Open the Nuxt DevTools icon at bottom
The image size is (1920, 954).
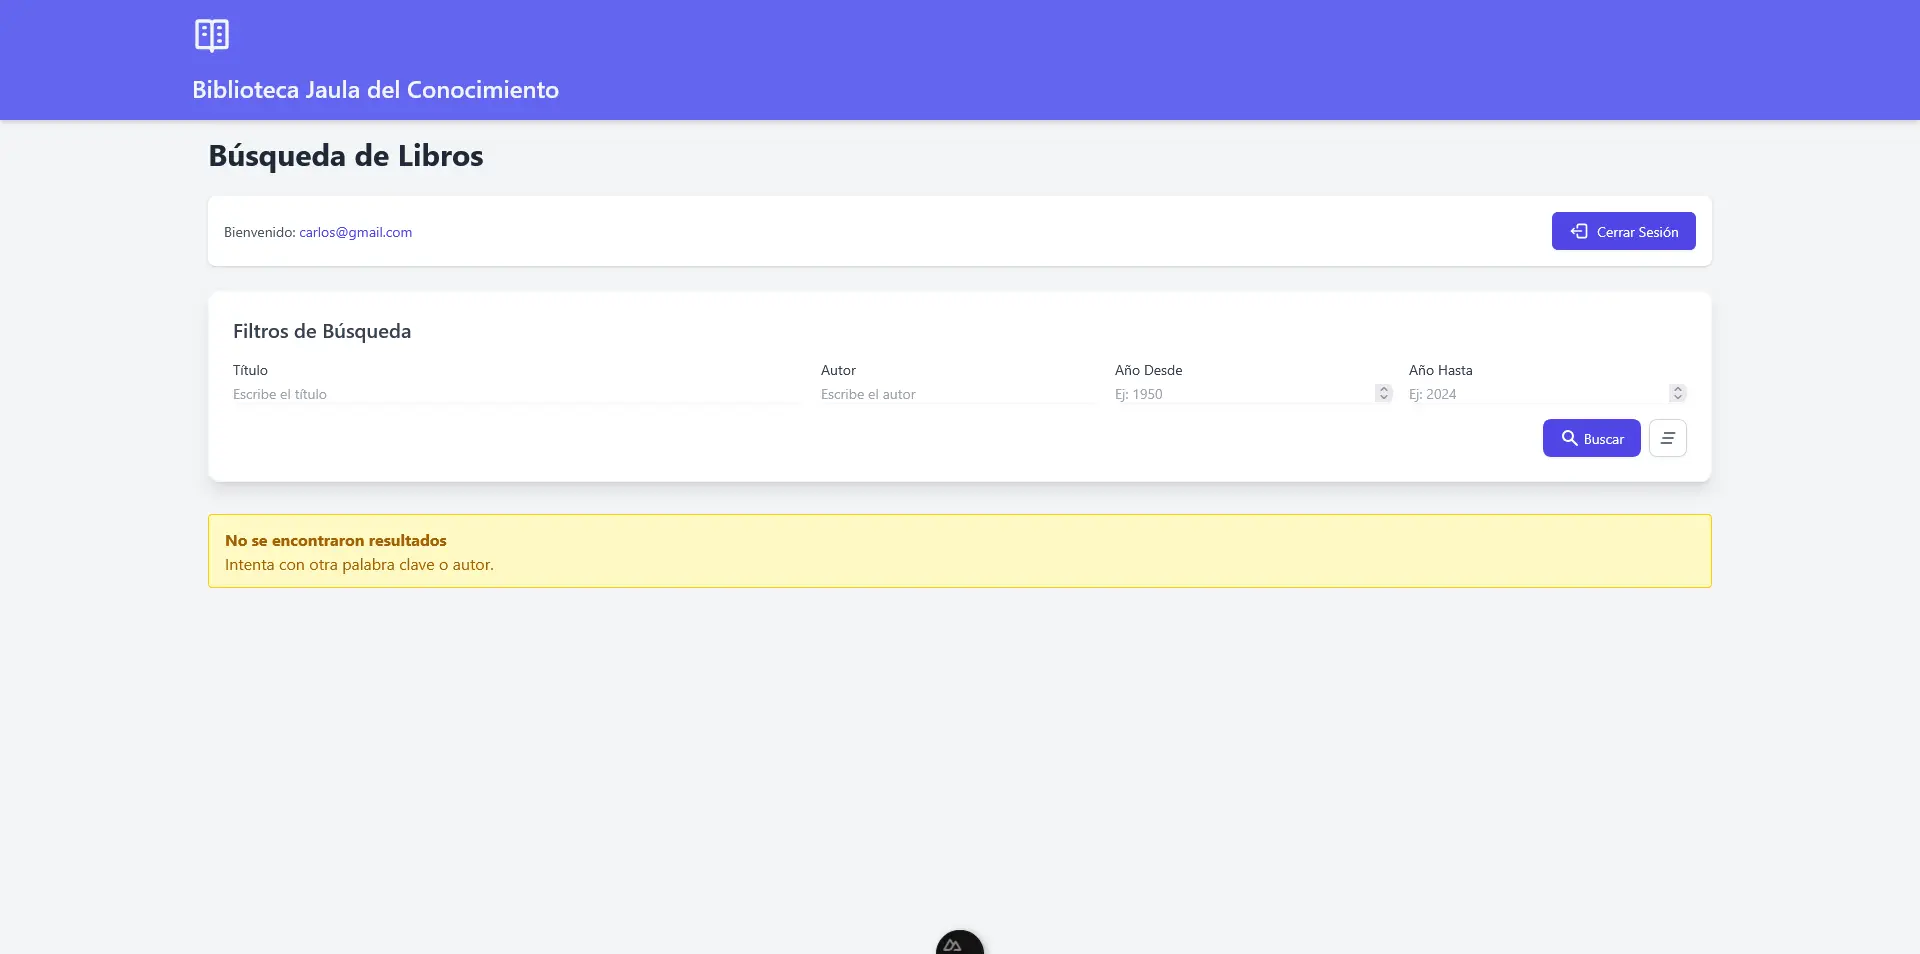pyautogui.click(x=959, y=944)
